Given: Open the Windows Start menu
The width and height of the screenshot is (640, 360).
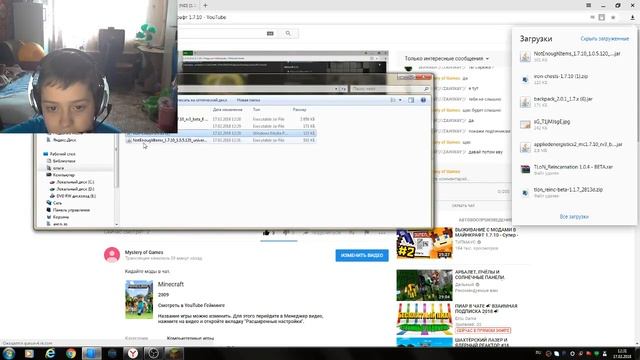Looking at the screenshot, I should pos(9,353).
